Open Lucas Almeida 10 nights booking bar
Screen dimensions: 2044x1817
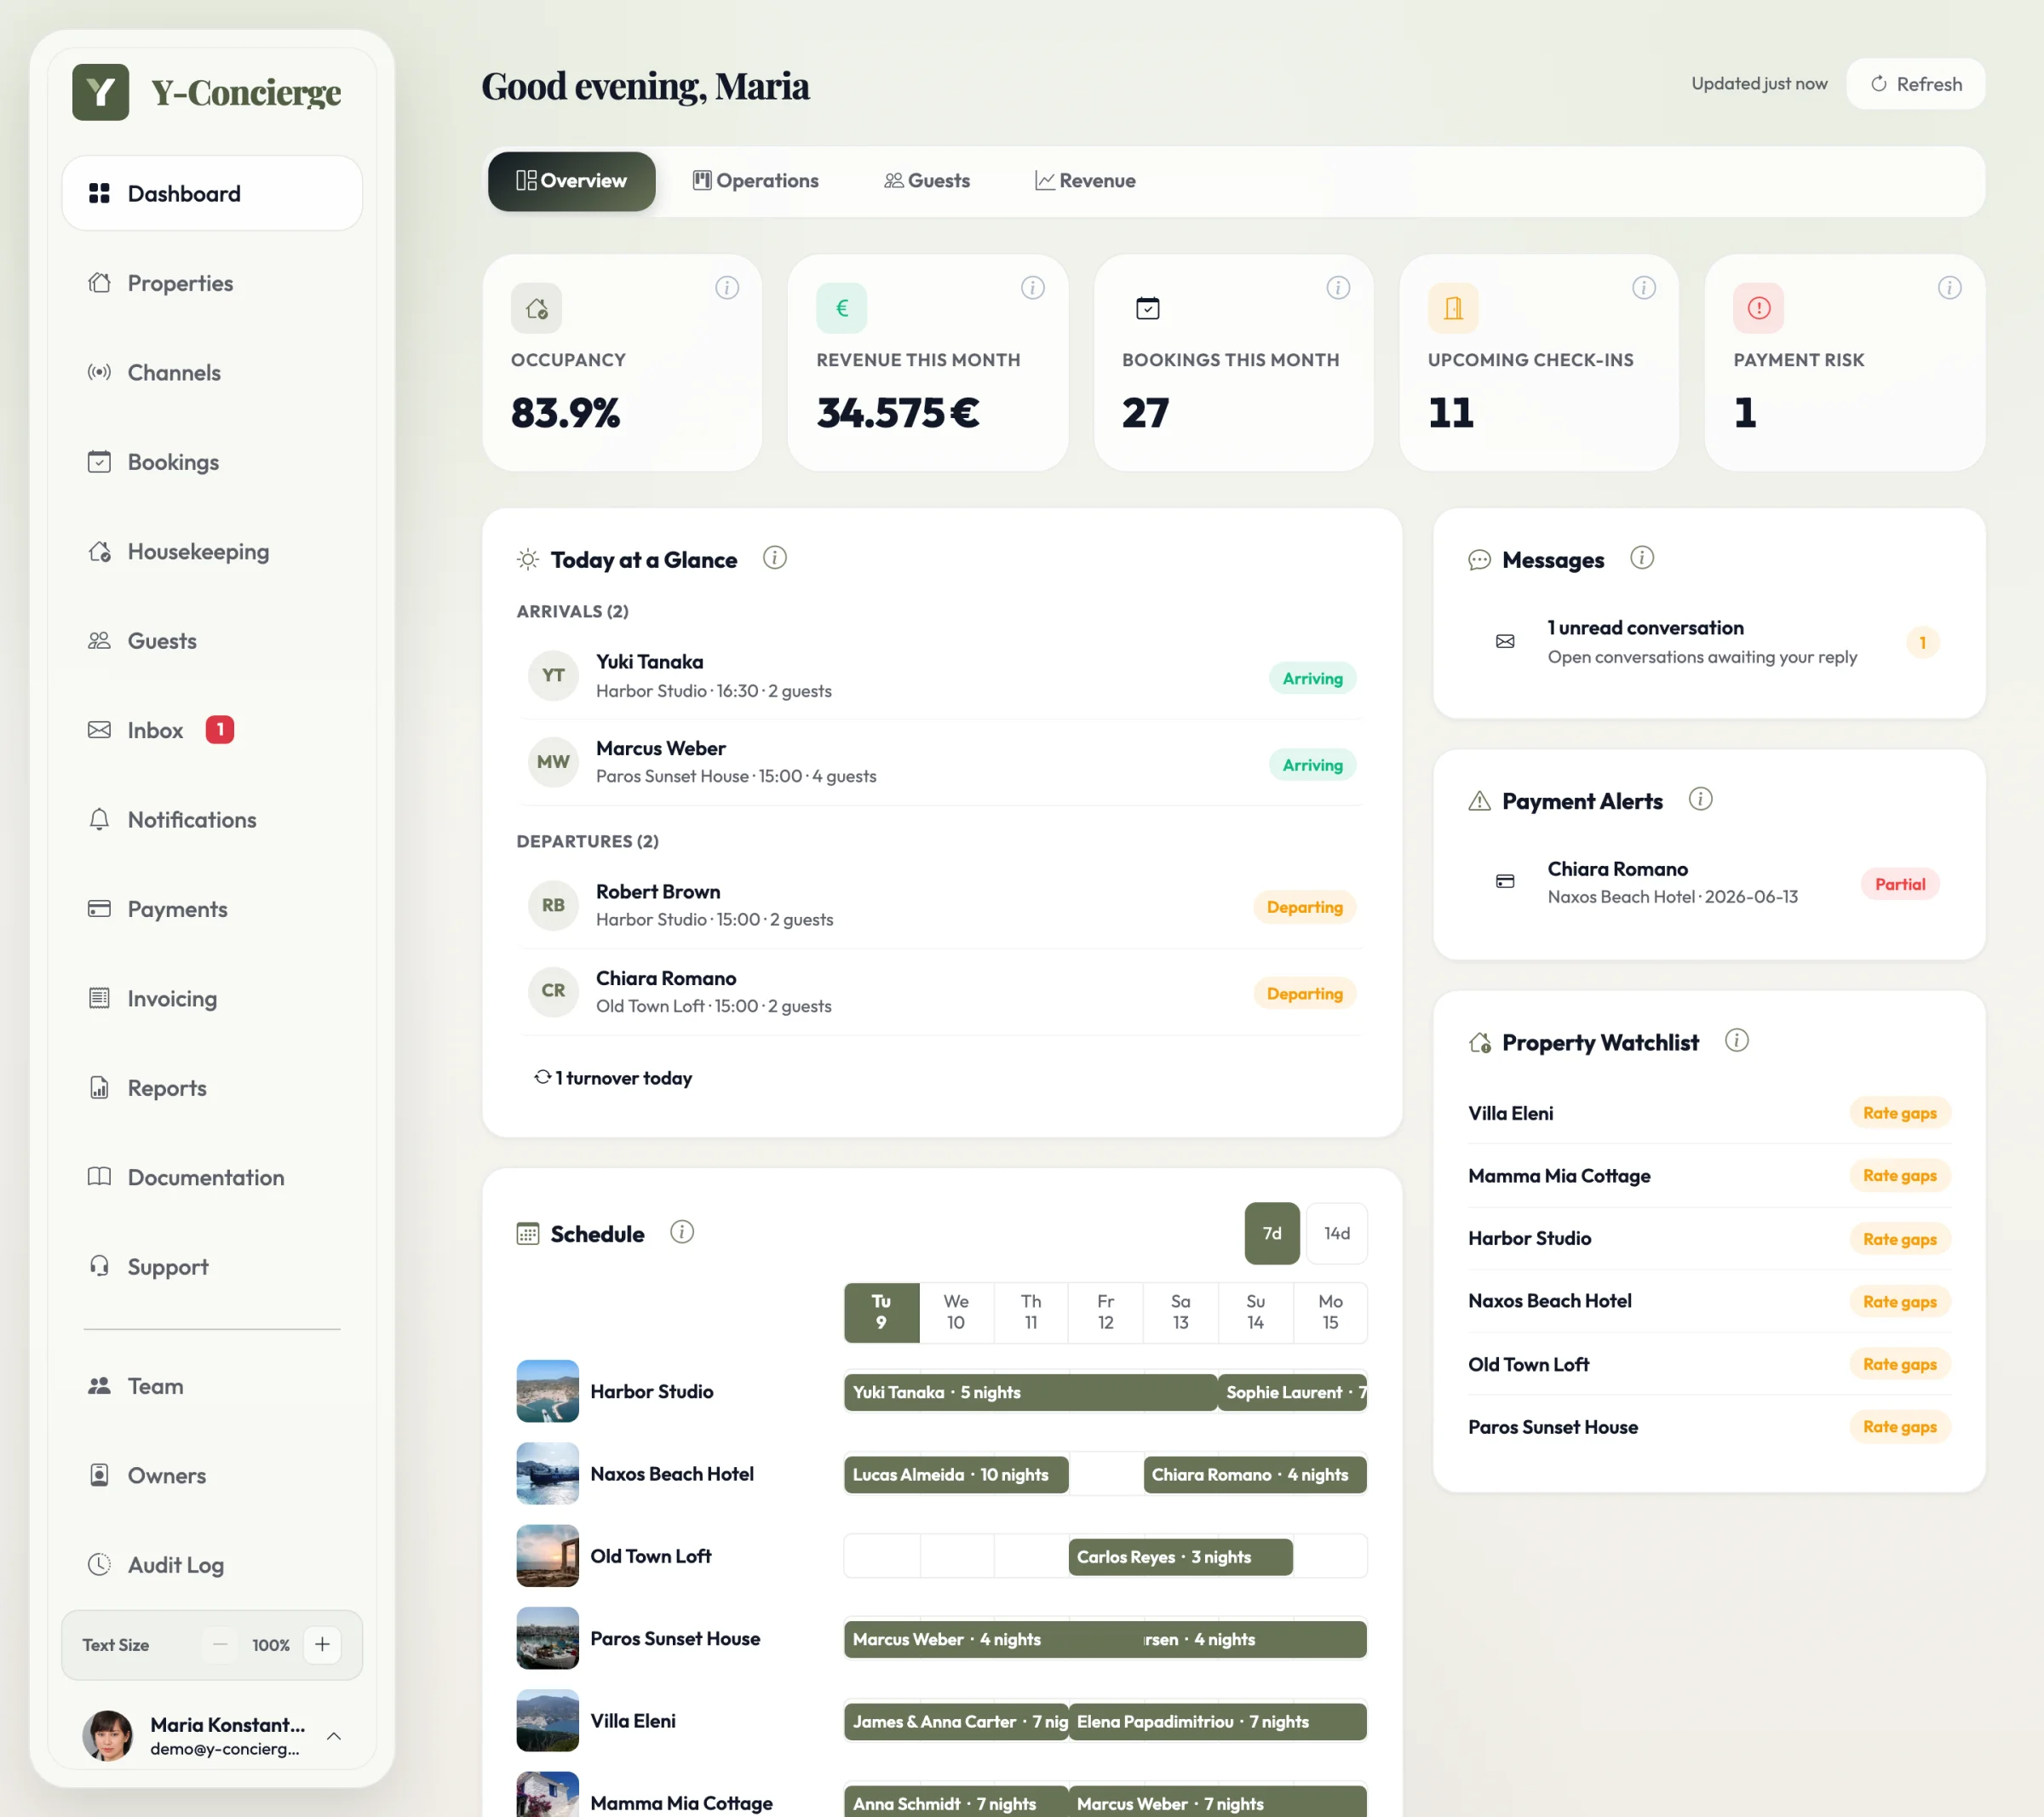pyautogui.click(x=956, y=1475)
